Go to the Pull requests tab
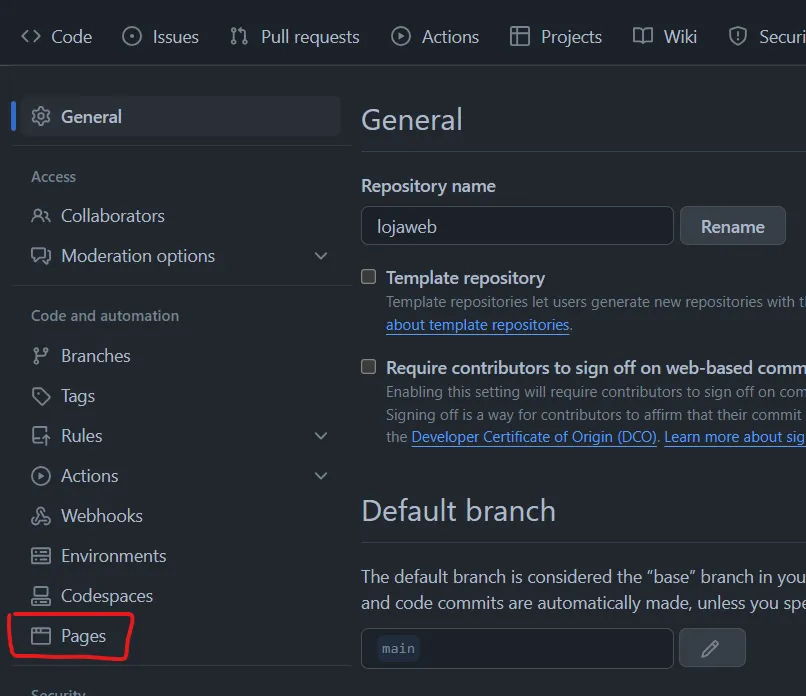This screenshot has height=696, width=806. click(x=295, y=36)
